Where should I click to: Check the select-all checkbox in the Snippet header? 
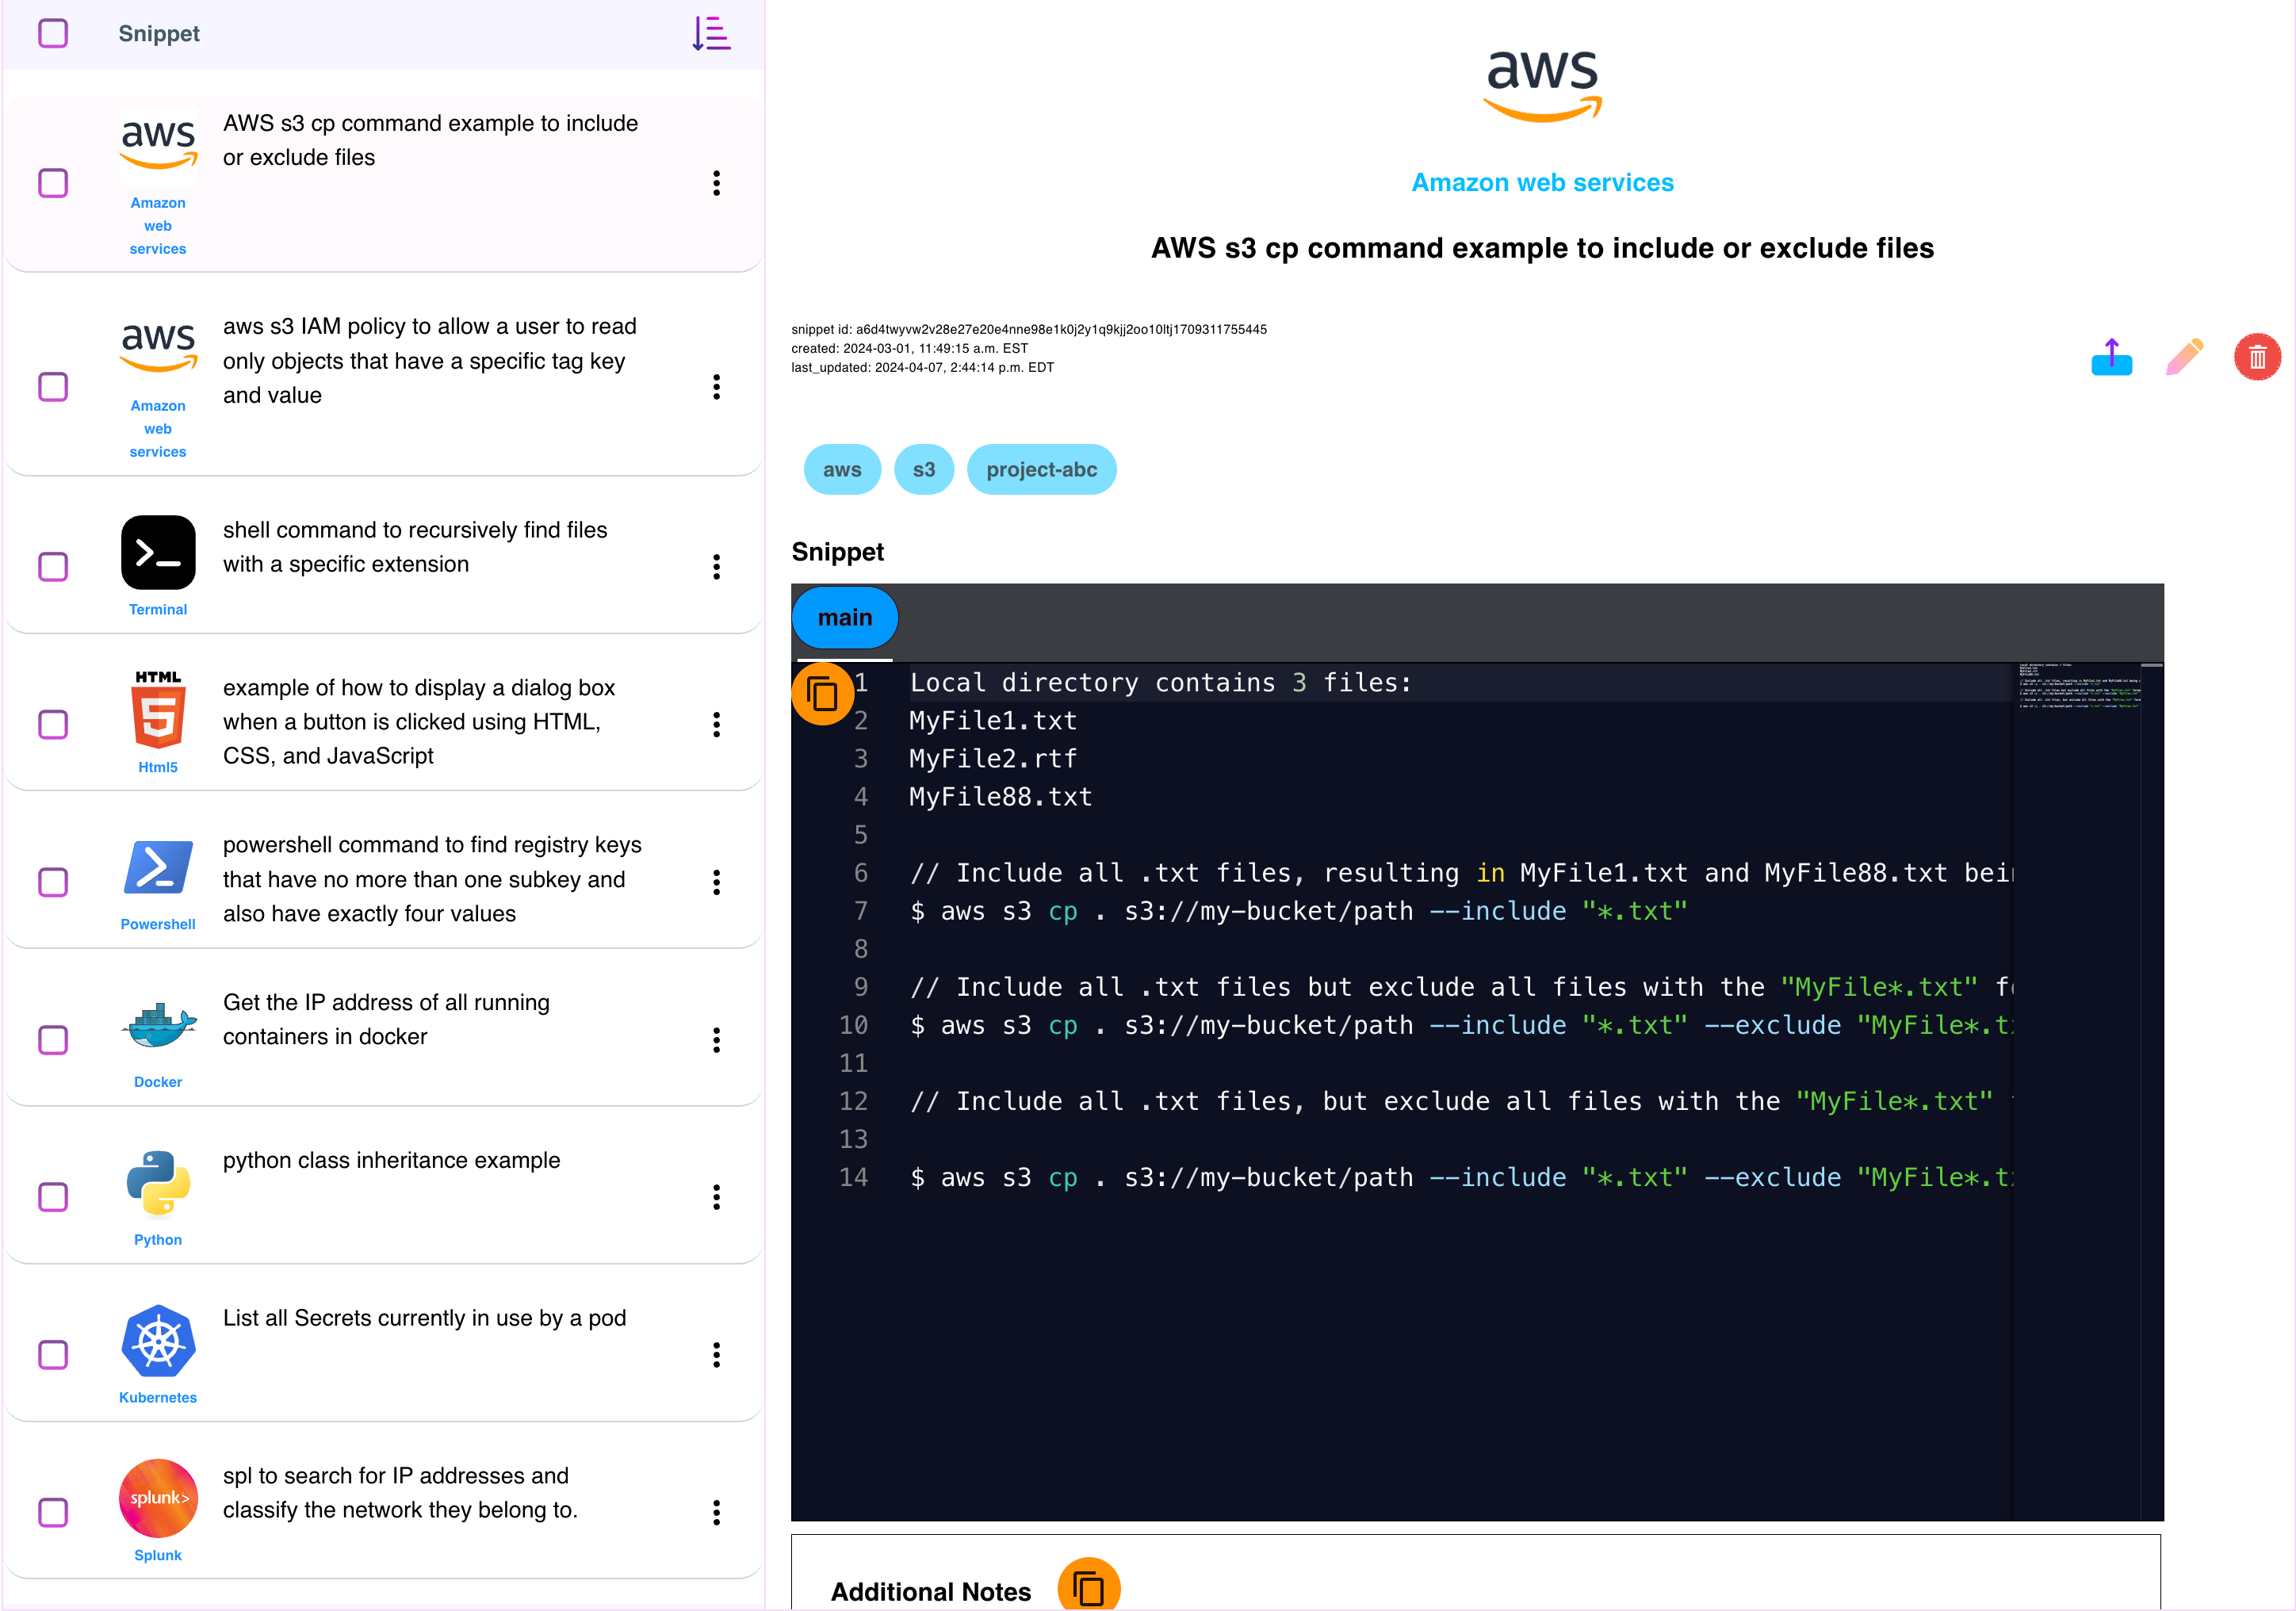pos(53,33)
